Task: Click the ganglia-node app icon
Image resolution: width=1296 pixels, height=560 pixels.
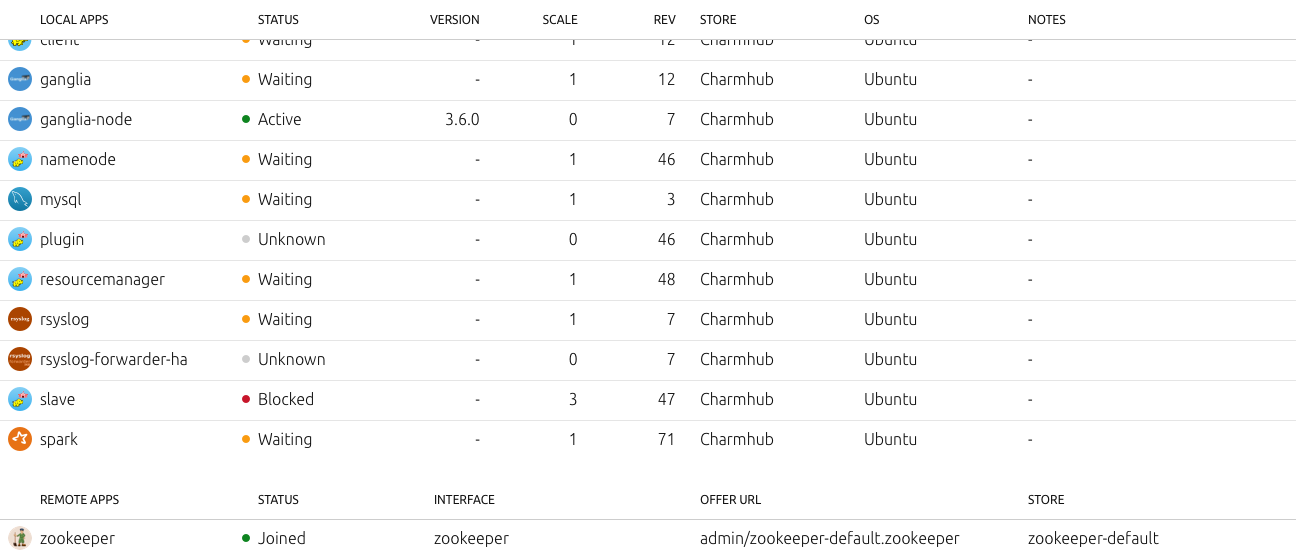Action: coord(20,119)
